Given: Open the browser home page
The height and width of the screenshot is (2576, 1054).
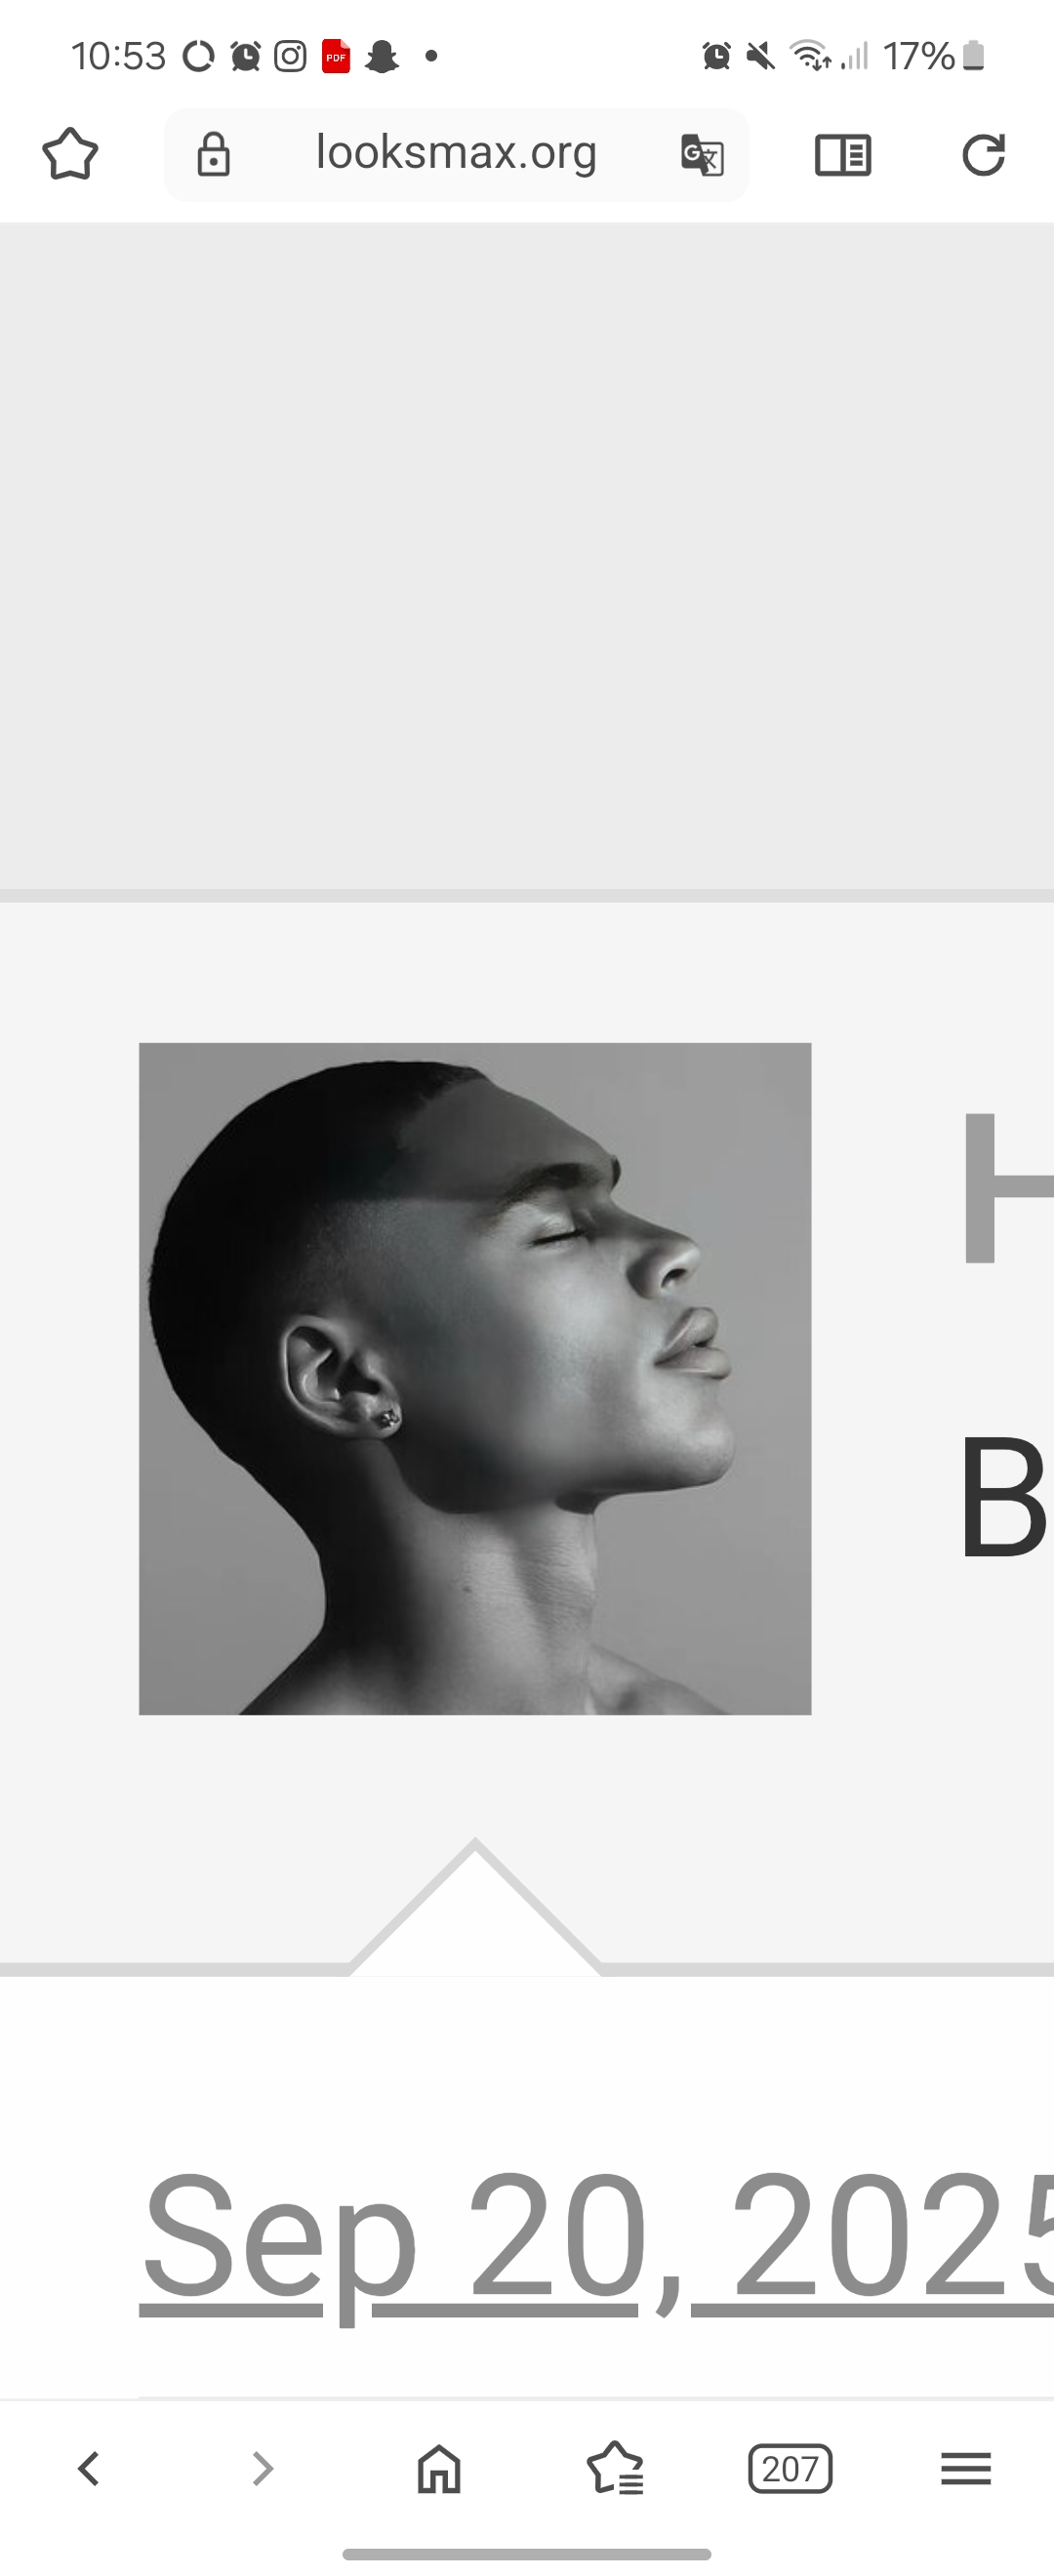Looking at the screenshot, I should [439, 2468].
